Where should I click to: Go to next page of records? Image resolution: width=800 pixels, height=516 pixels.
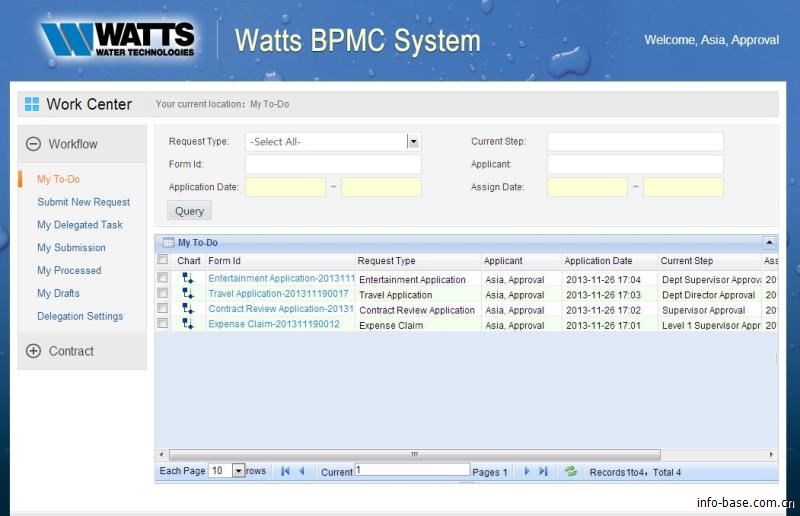[x=527, y=471]
